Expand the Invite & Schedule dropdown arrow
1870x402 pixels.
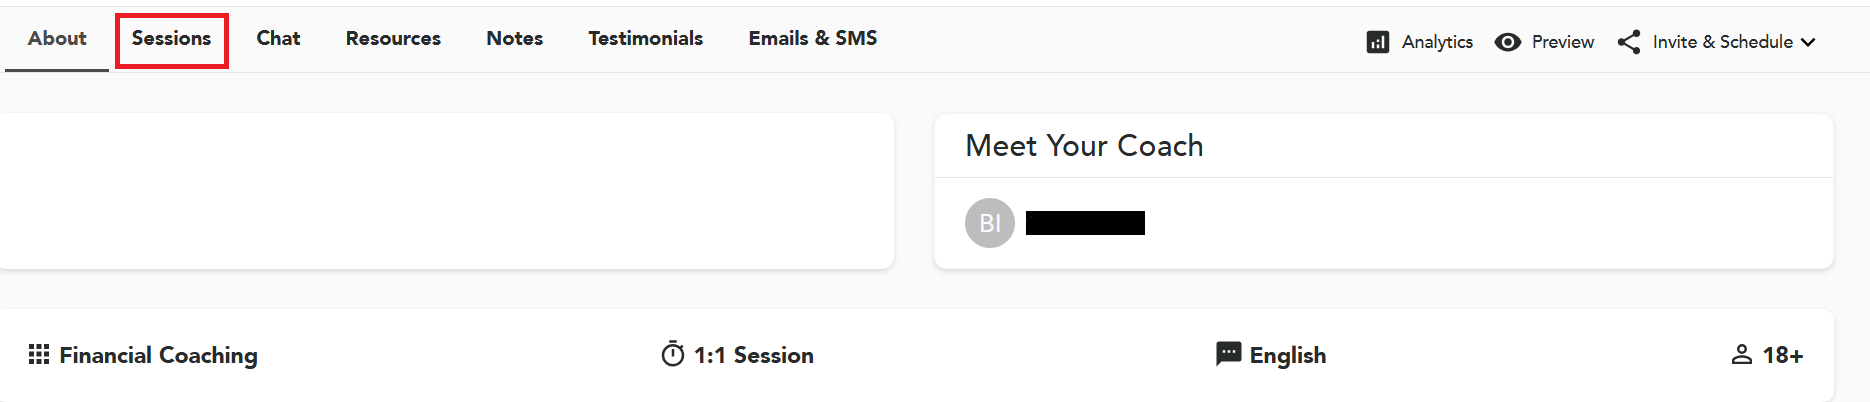pyautogui.click(x=1808, y=42)
